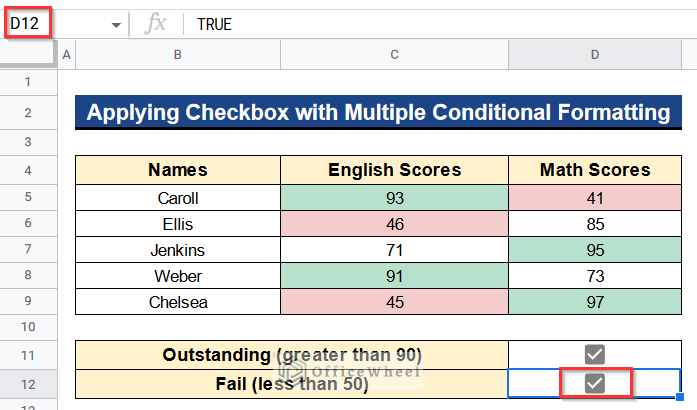
Task: Open the Name box dropdown arrow
Action: click(116, 25)
